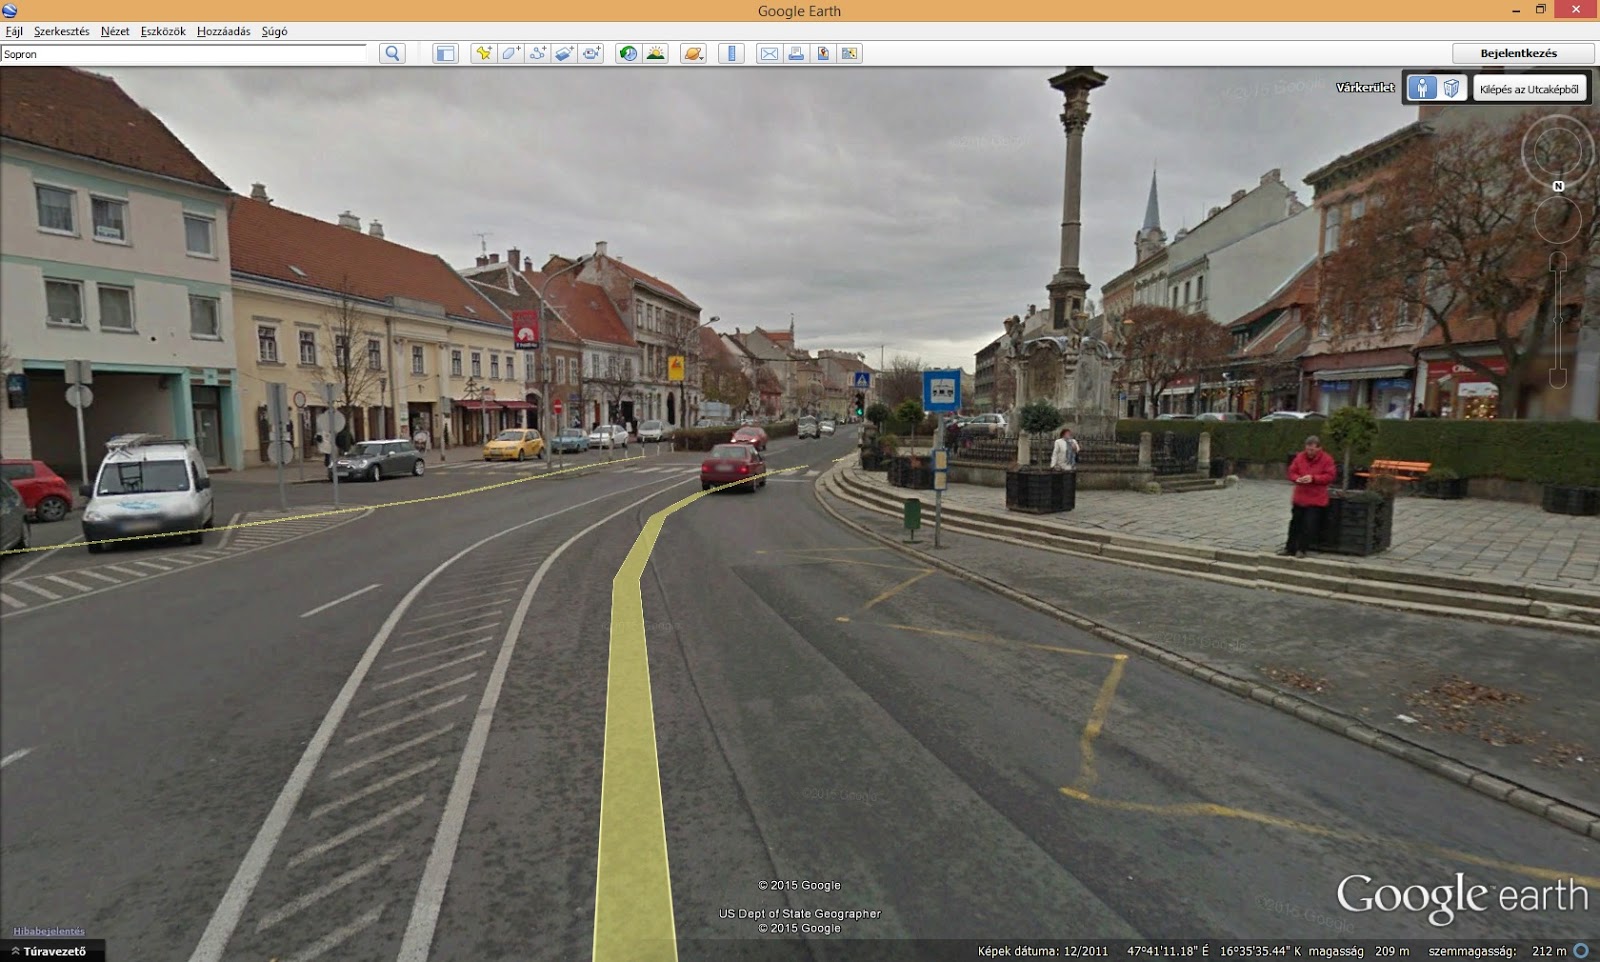Open the planet selector dropdown
Screen dimensions: 1600x962
(693, 54)
